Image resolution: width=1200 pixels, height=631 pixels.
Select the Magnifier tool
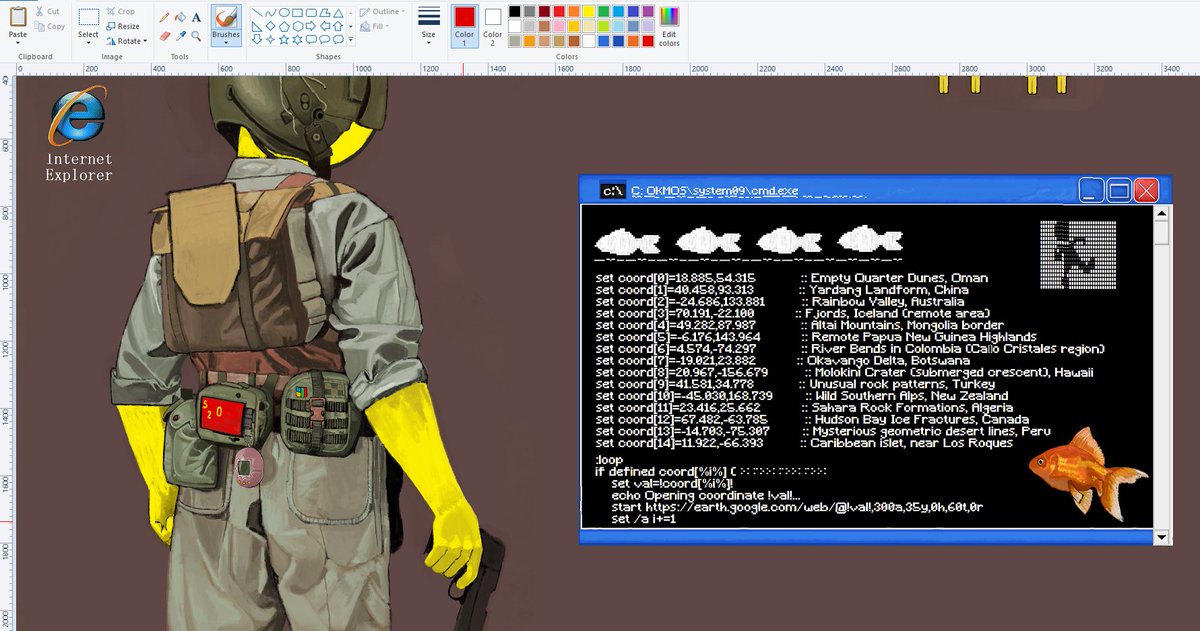click(x=196, y=37)
